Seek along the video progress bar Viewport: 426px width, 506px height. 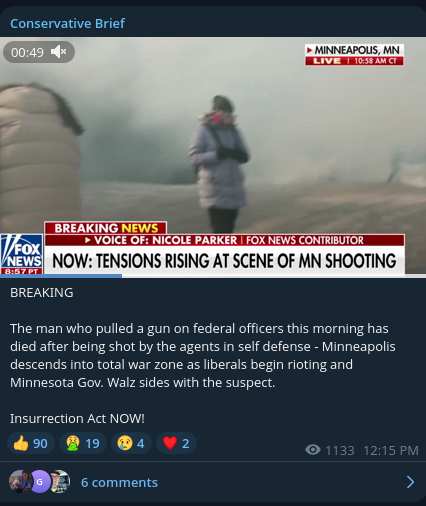pyautogui.click(x=213, y=276)
